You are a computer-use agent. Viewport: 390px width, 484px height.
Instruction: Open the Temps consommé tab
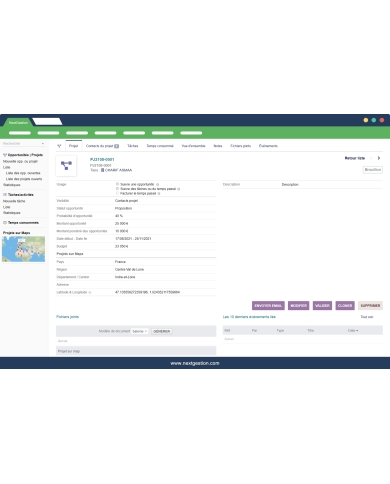point(160,146)
